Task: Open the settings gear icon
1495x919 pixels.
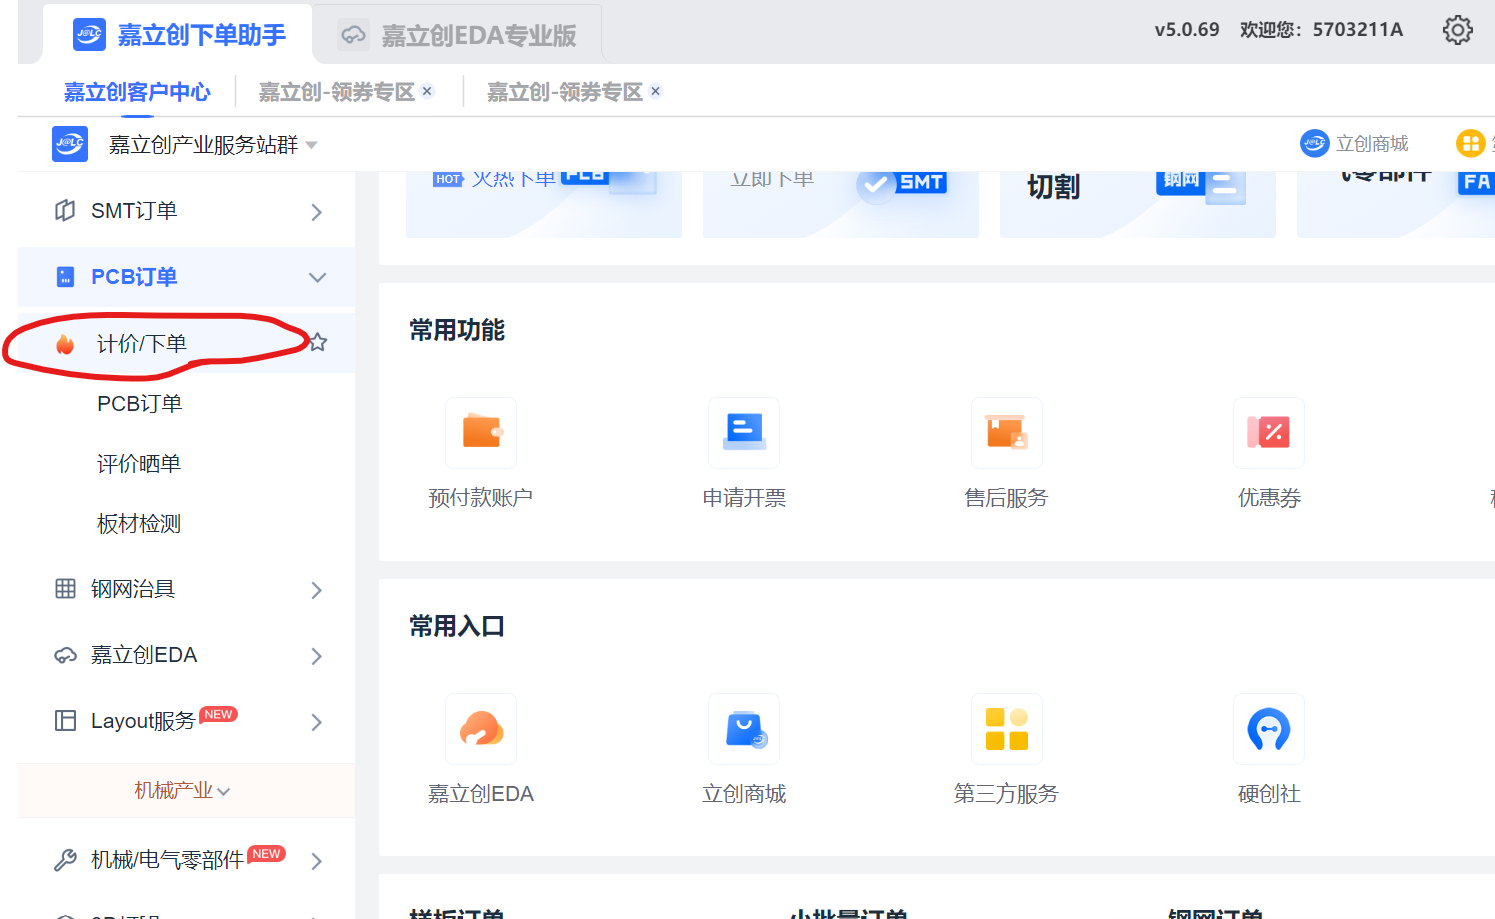Action: click(1457, 30)
